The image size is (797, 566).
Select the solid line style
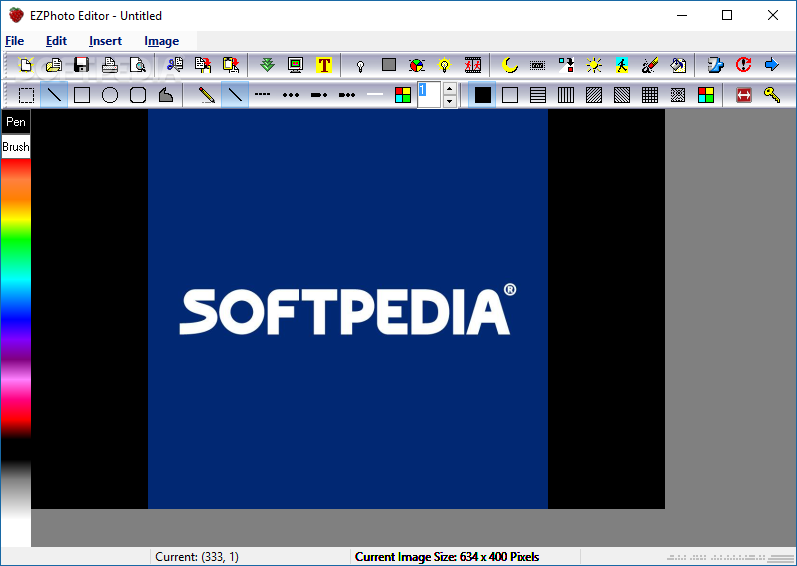(235, 95)
